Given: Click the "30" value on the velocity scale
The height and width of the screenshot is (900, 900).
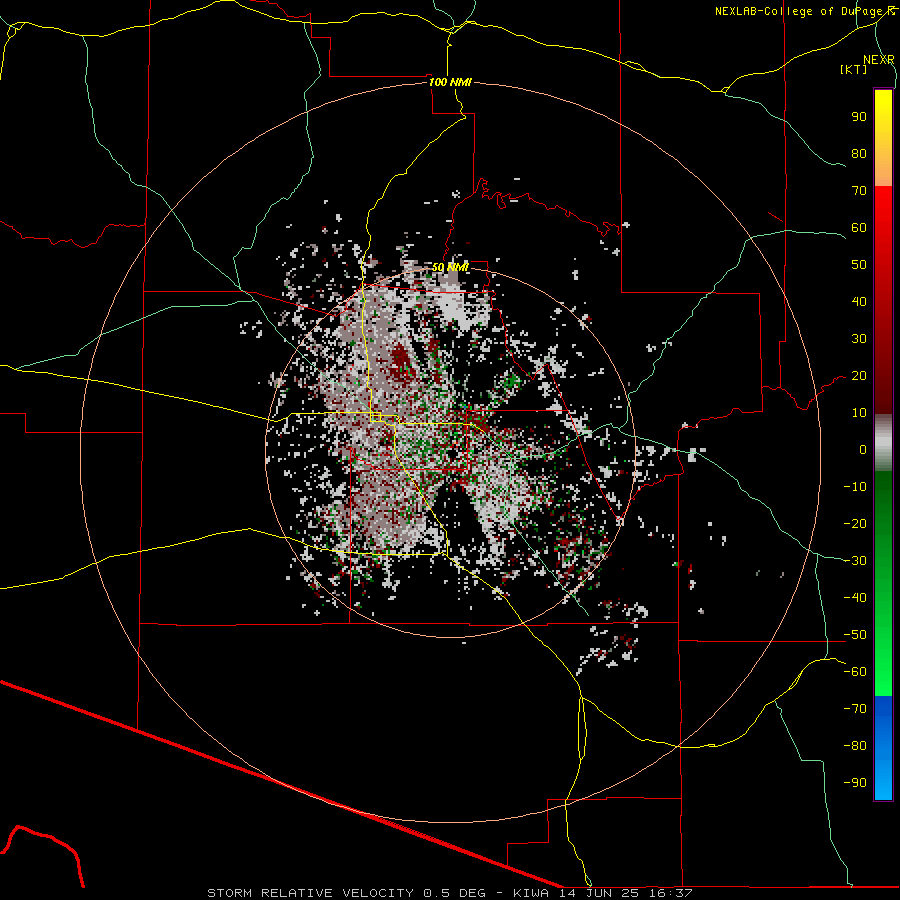Looking at the screenshot, I should (859, 339).
